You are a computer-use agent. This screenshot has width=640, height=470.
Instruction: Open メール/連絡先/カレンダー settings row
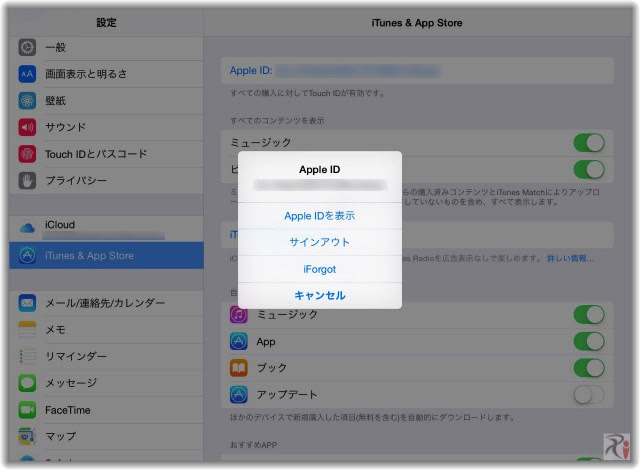point(106,303)
